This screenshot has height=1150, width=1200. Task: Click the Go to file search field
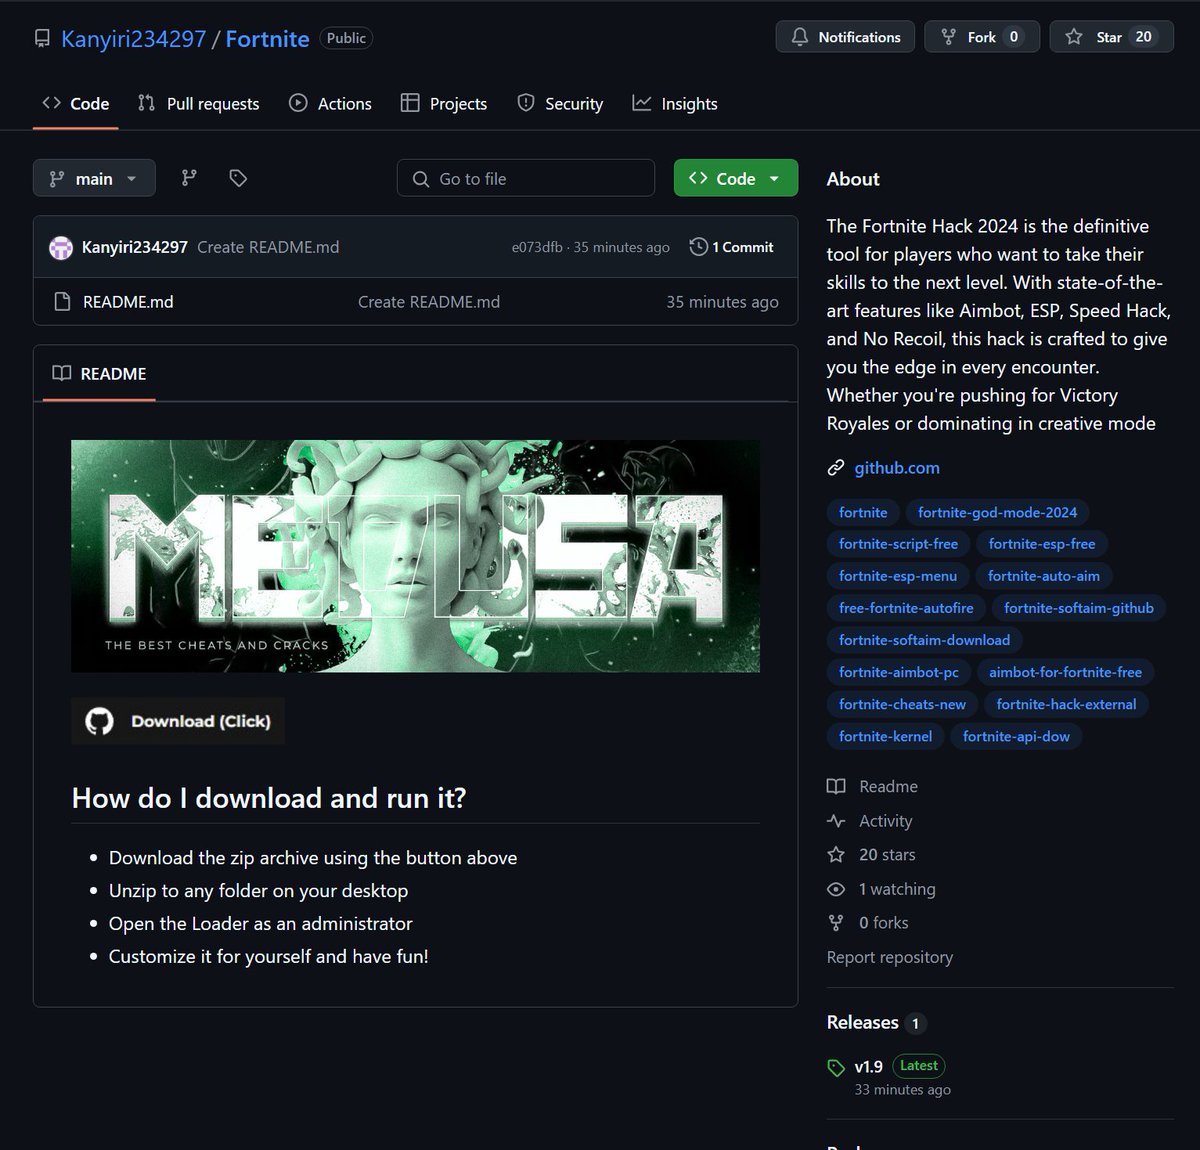(x=526, y=178)
